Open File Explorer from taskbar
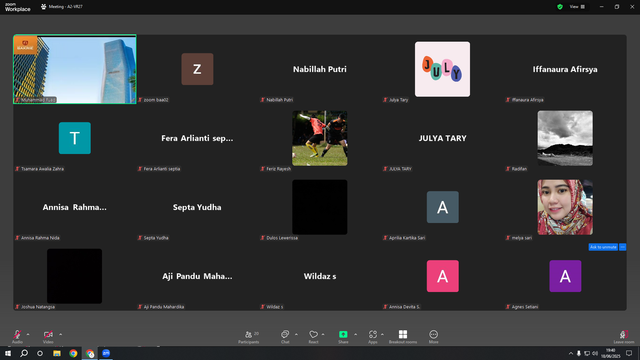The width and height of the screenshot is (640, 360). point(57,353)
